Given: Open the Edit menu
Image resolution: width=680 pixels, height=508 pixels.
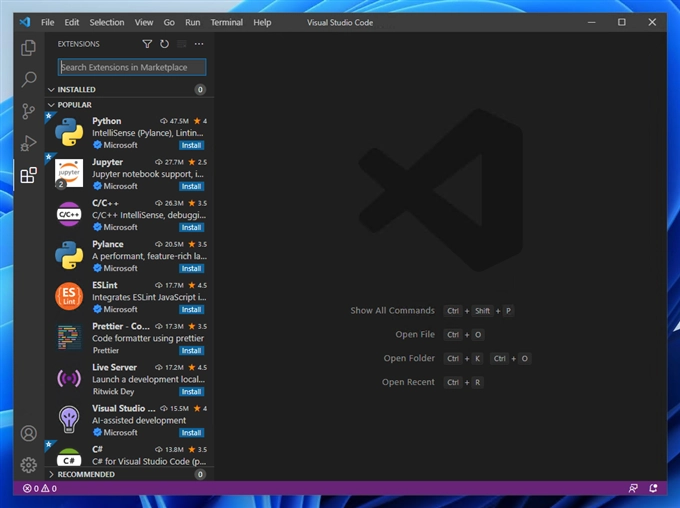Looking at the screenshot, I should tap(72, 22).
